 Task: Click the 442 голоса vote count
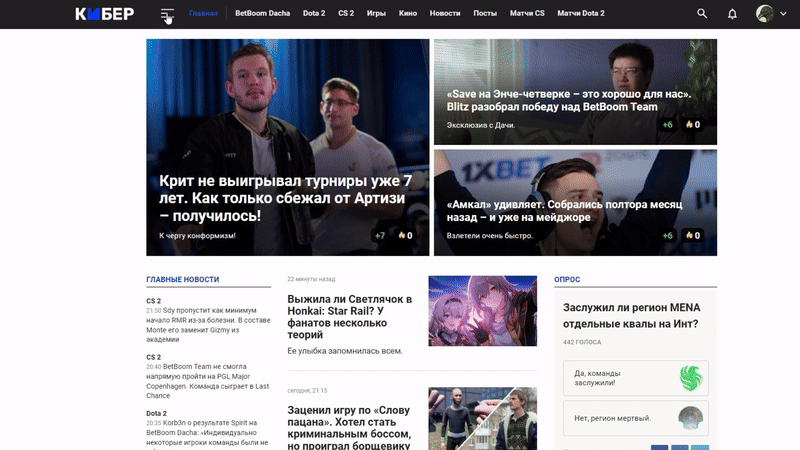tap(582, 342)
